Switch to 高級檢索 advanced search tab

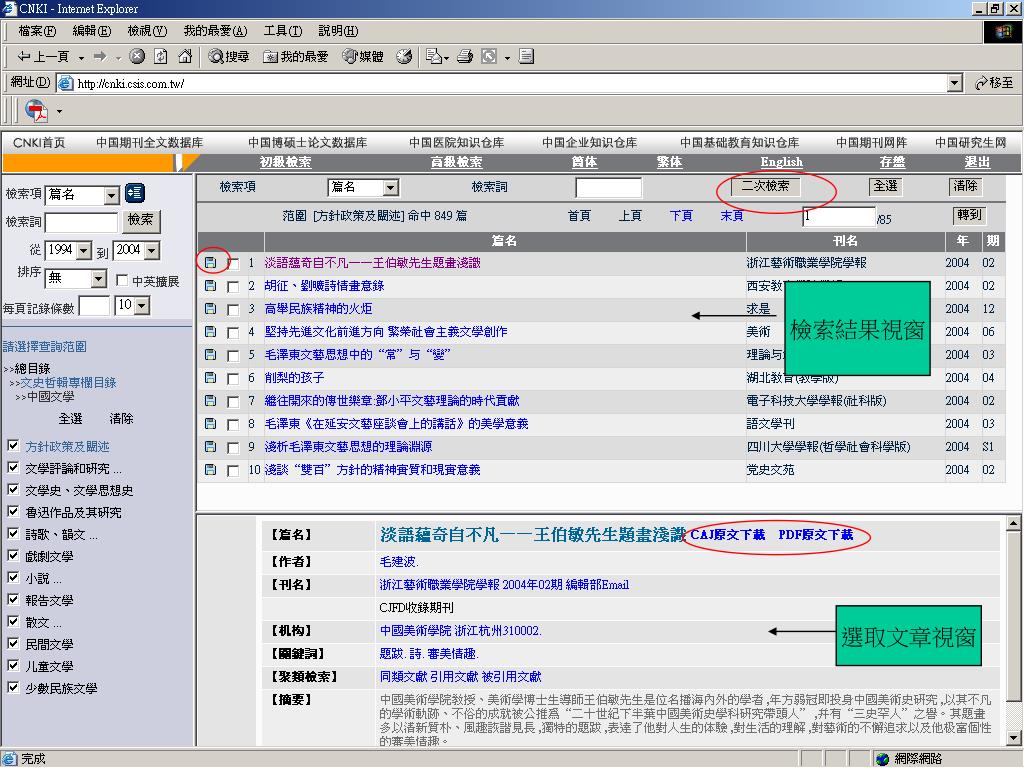456,162
